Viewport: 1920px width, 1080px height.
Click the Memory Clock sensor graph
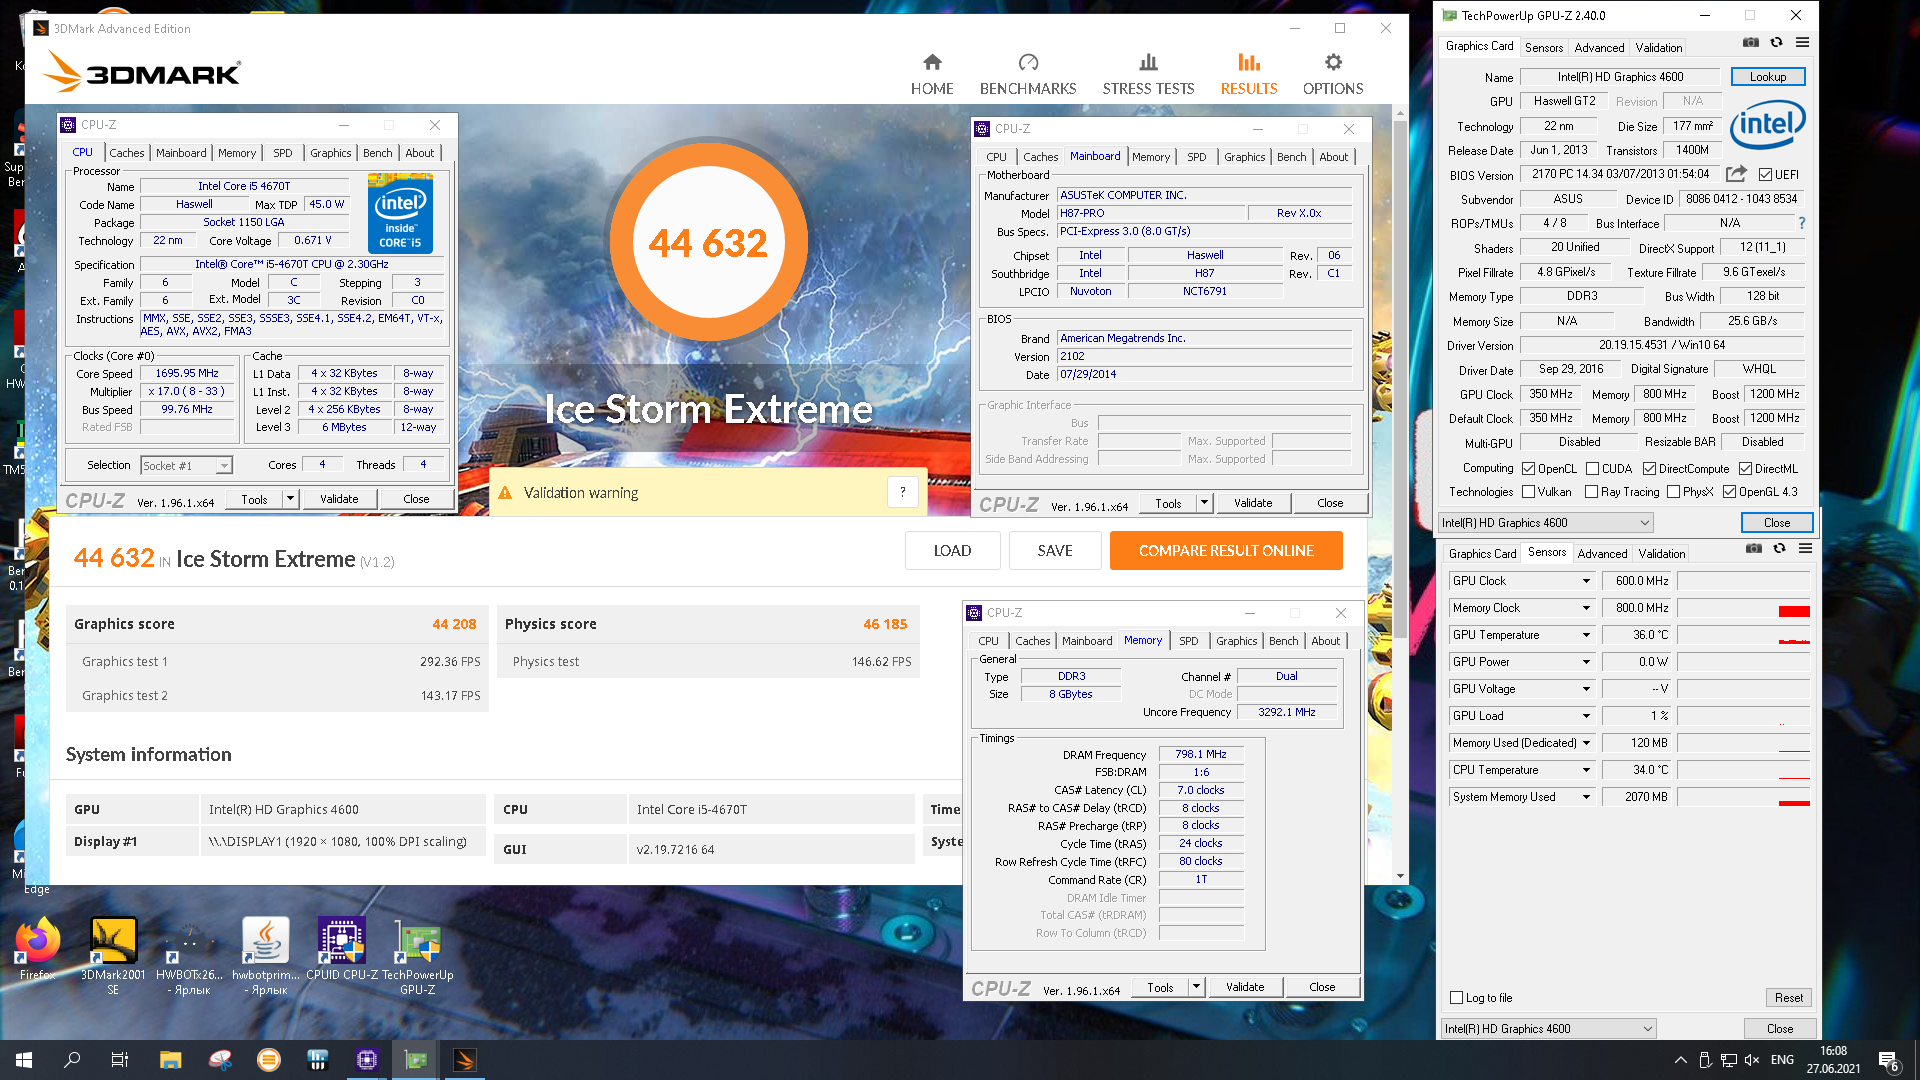(1744, 607)
